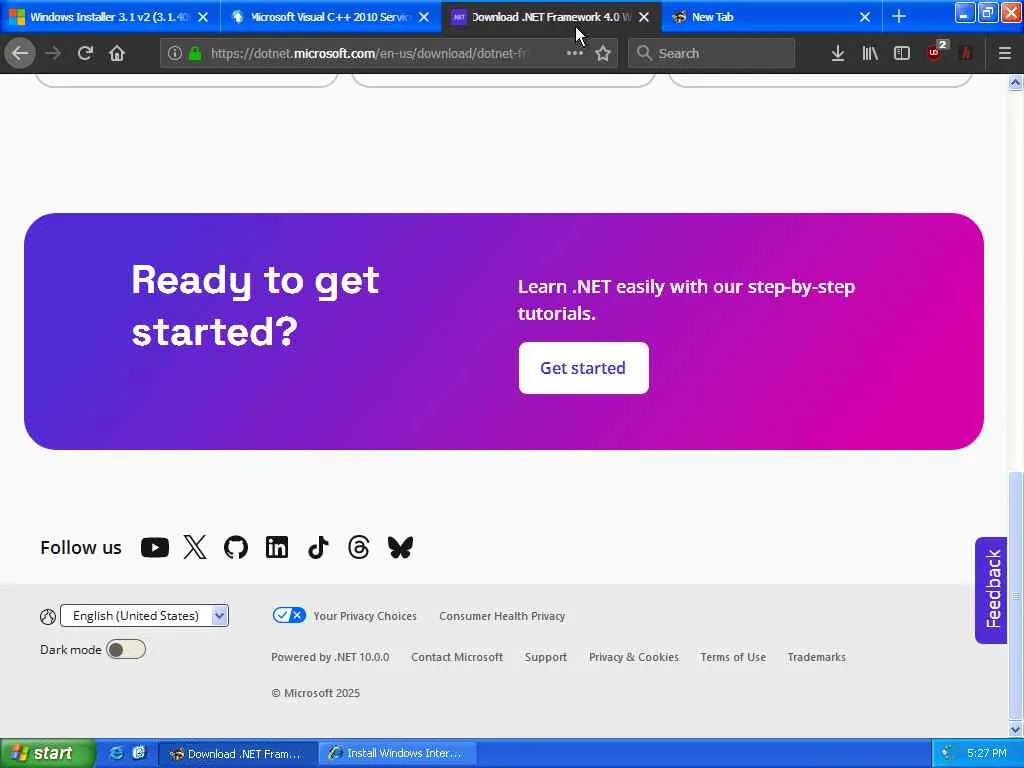
Task: Open a new tab with plus icon
Action: point(899,17)
